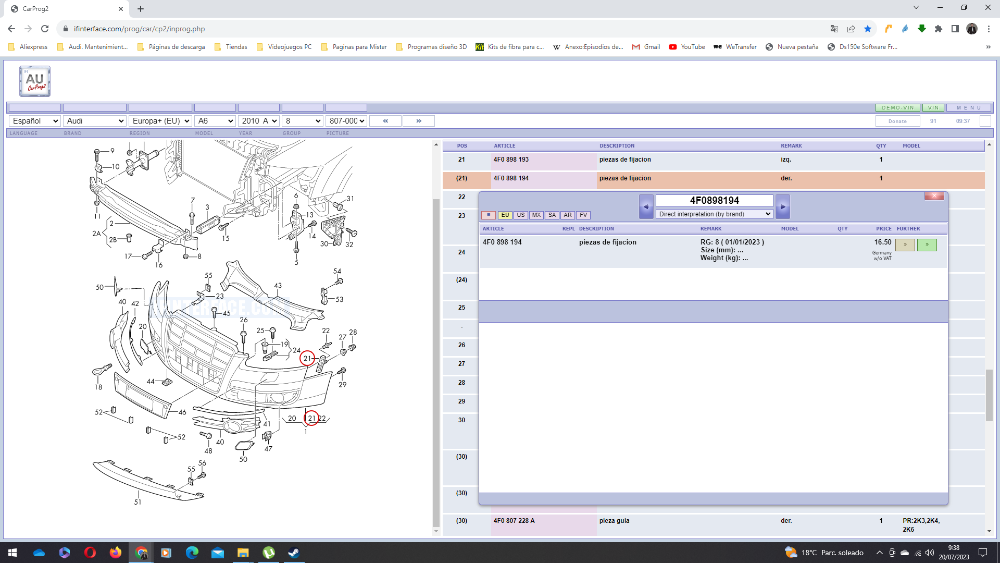Image resolution: width=1000 pixels, height=563 pixels.
Task: Toggle the red star region filter
Action: 488,215
